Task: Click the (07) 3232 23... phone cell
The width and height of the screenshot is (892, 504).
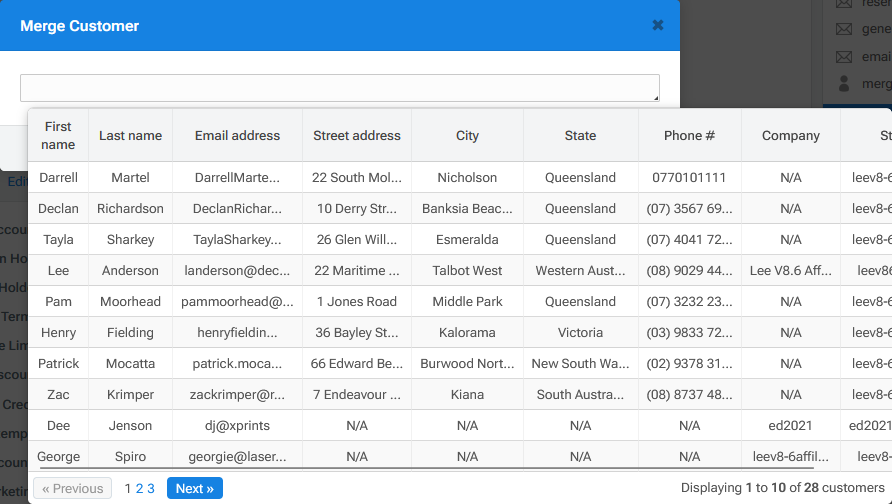Action: [x=689, y=301]
